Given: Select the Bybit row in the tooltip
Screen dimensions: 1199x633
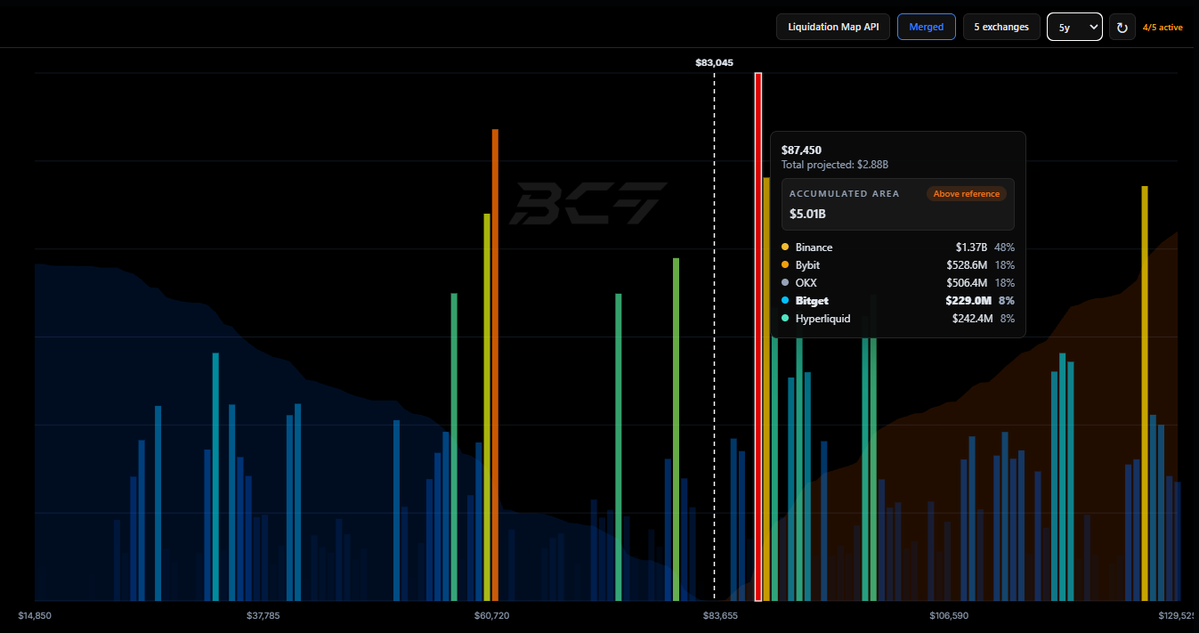Looking at the screenshot, I should 898,265.
